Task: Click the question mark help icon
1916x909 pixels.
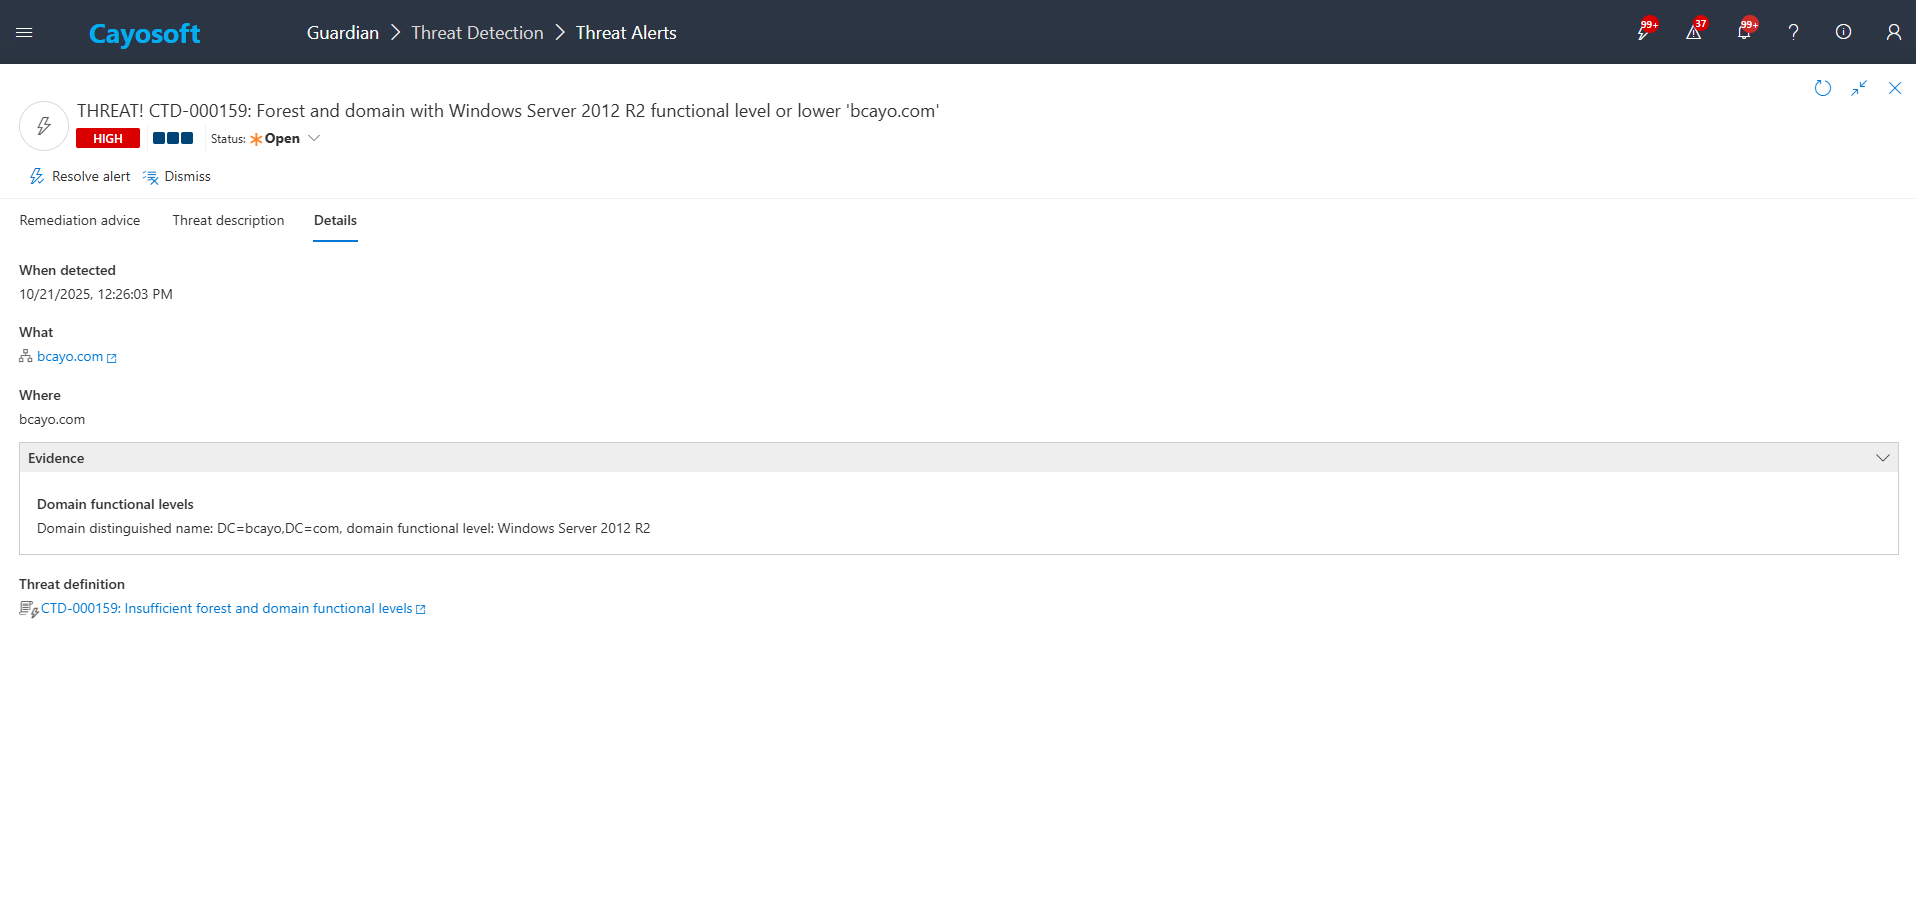Action: click(x=1793, y=32)
